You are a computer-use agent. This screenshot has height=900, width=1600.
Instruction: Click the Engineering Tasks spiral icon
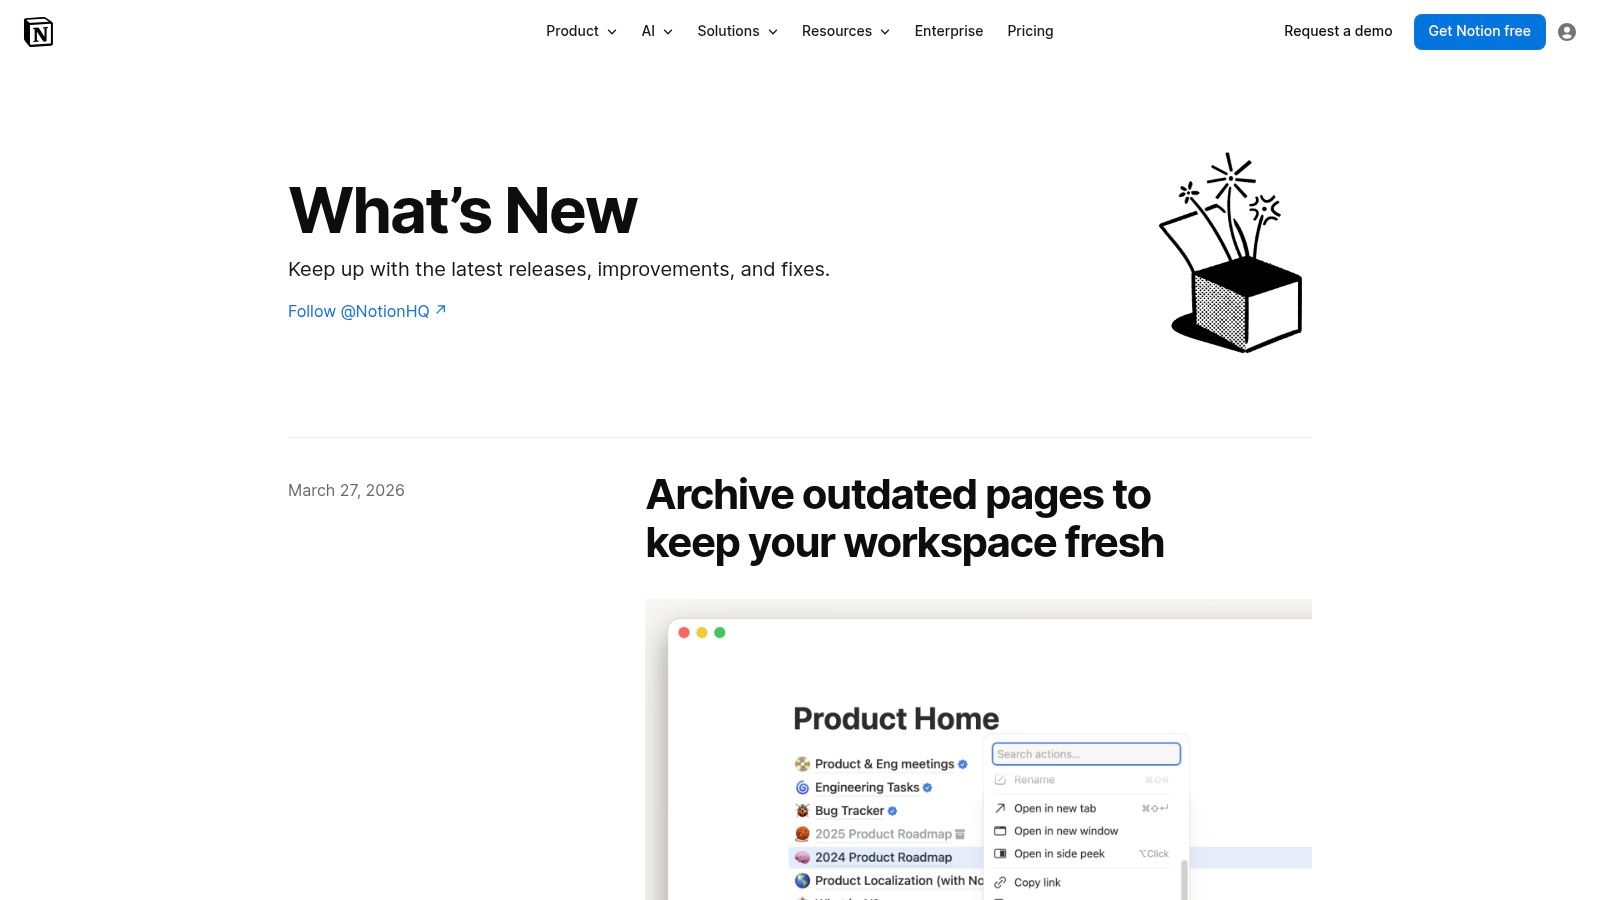(802, 788)
